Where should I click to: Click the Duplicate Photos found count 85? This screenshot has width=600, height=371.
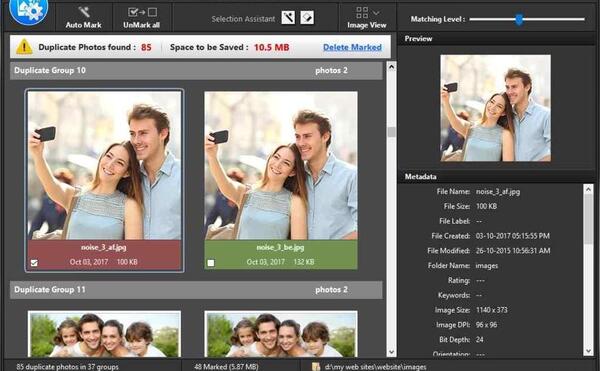(x=146, y=47)
